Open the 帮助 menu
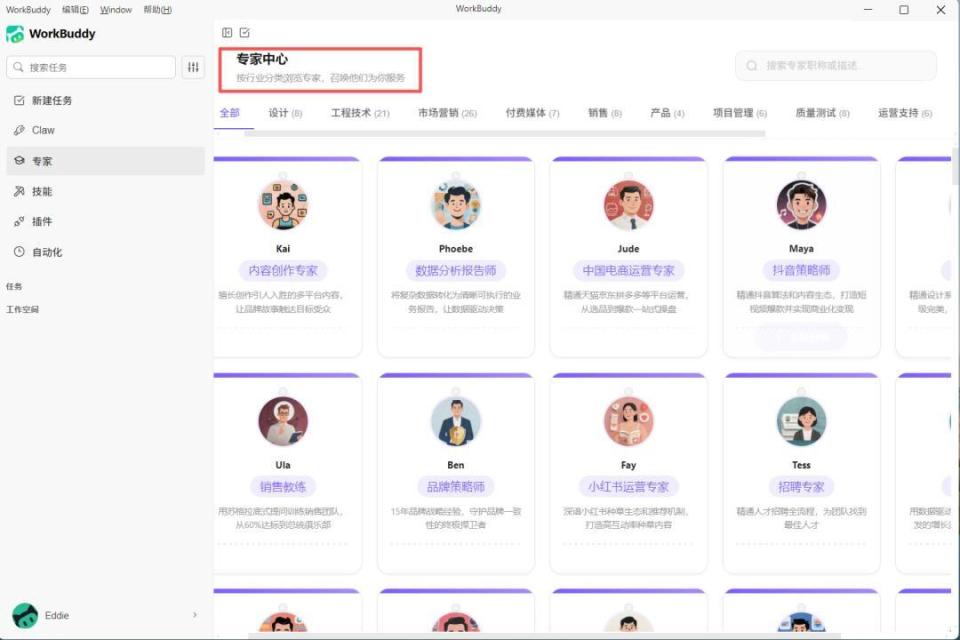This screenshot has height=640, width=960. point(158,9)
